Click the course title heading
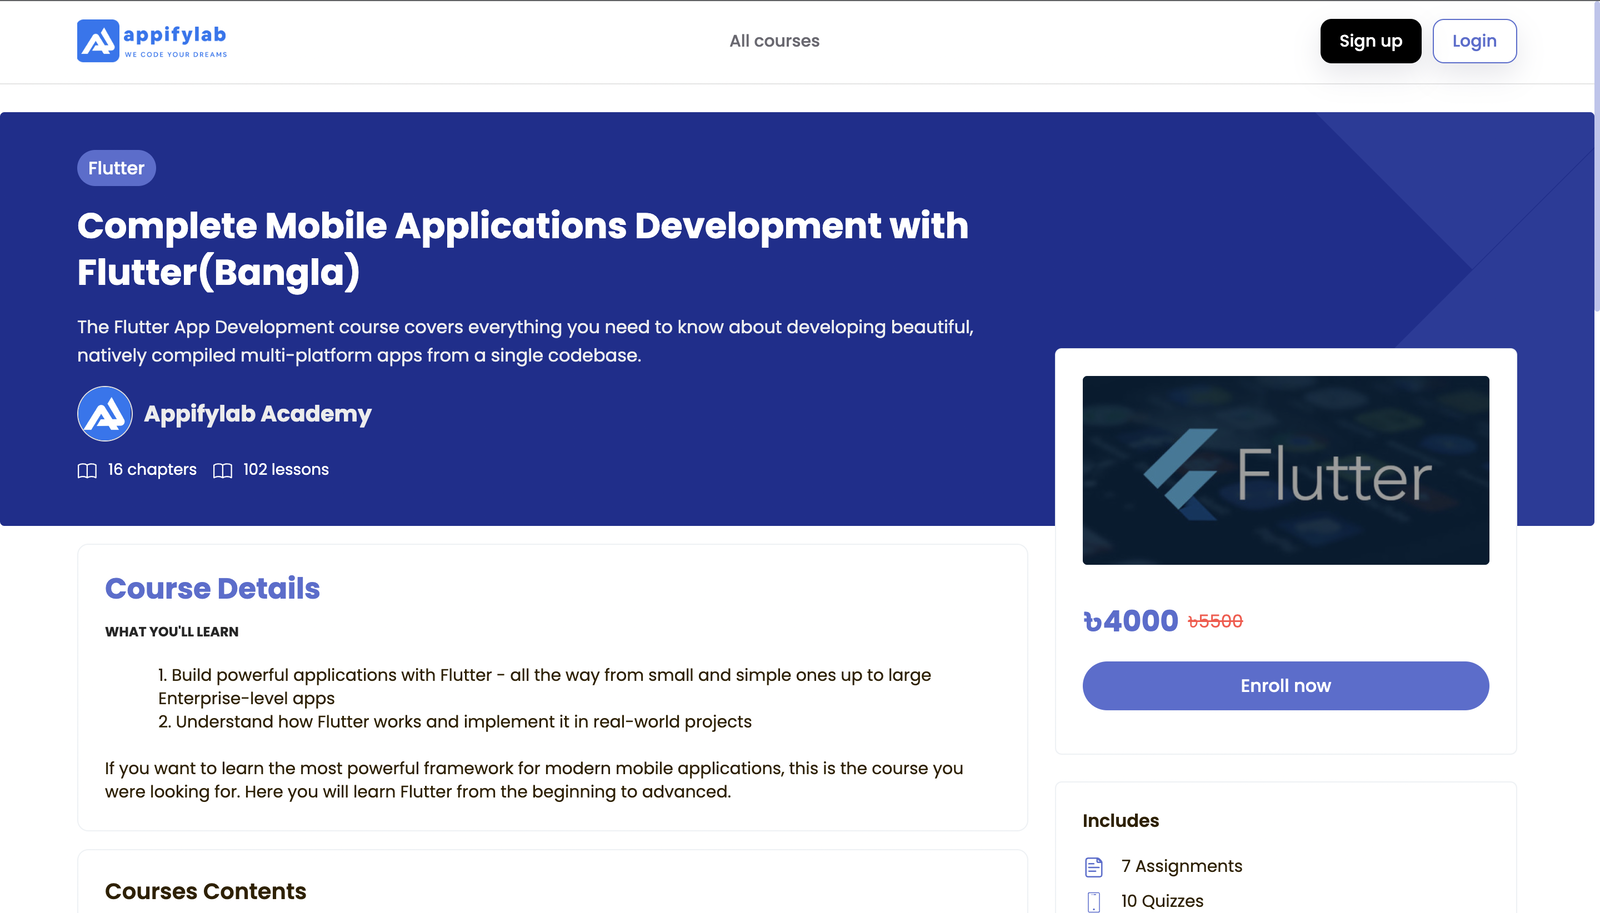 tap(522, 249)
